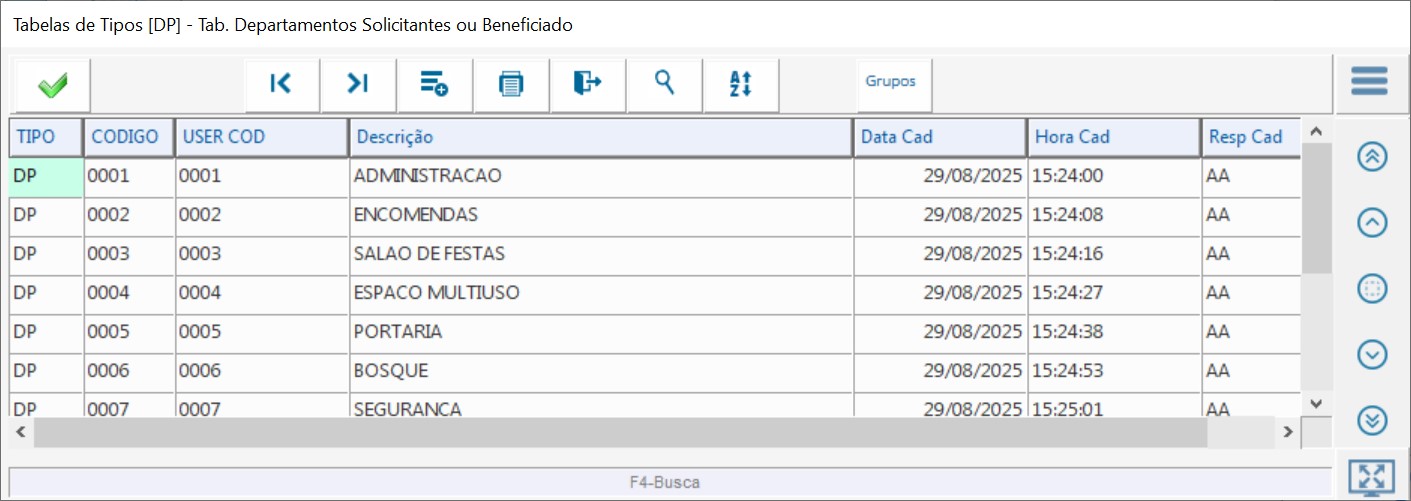Click the print list icon

point(511,84)
